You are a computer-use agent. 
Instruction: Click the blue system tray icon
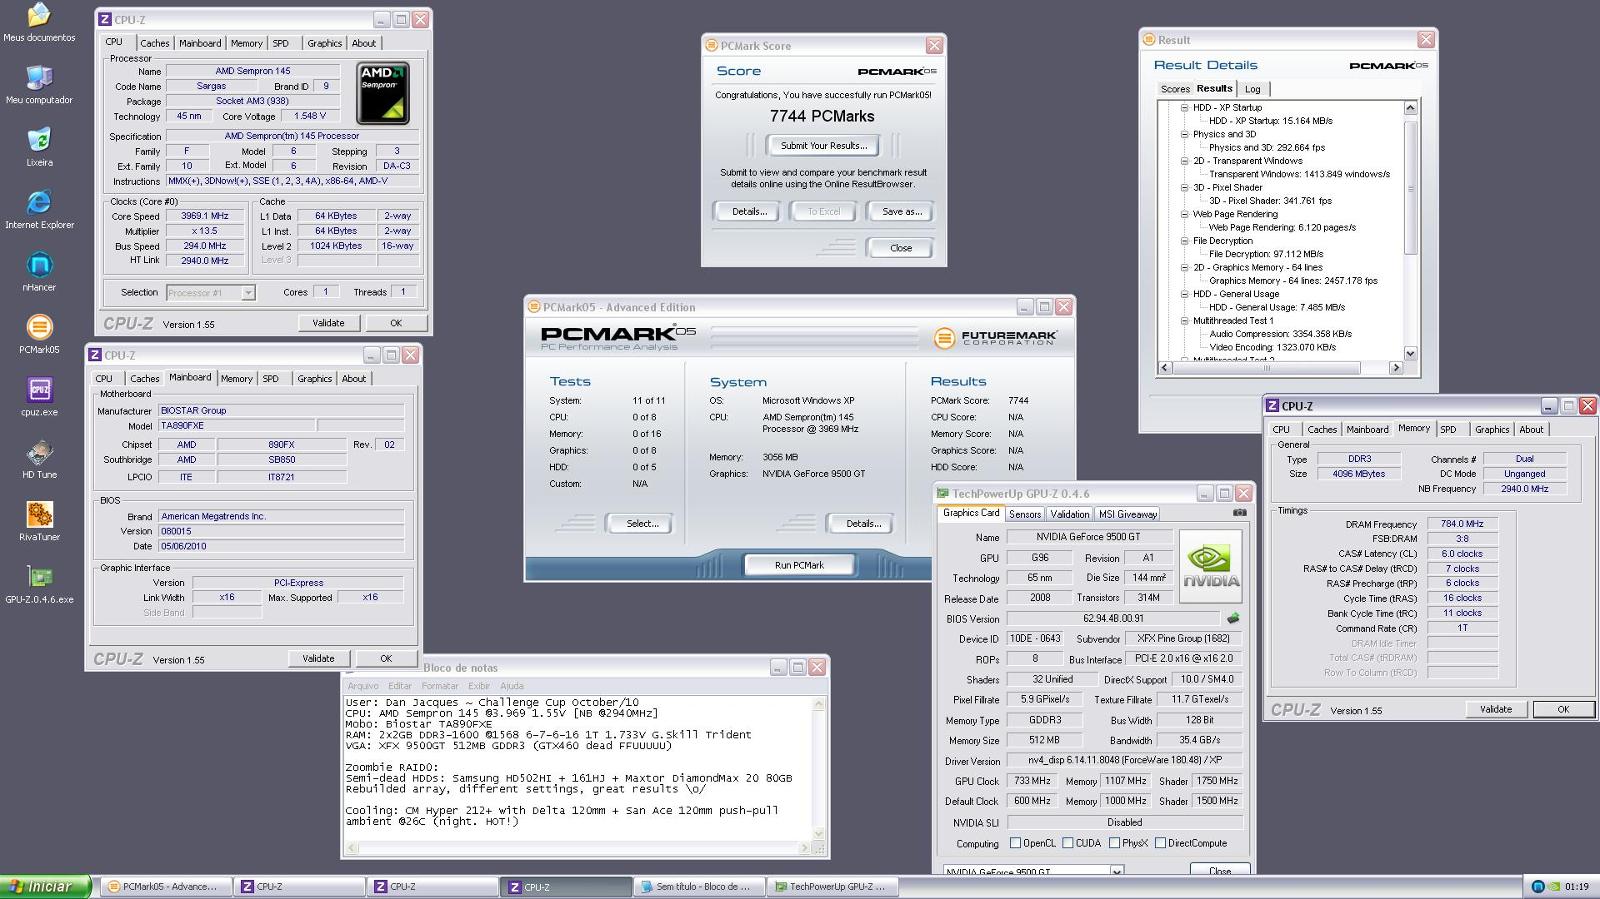coord(1538,886)
